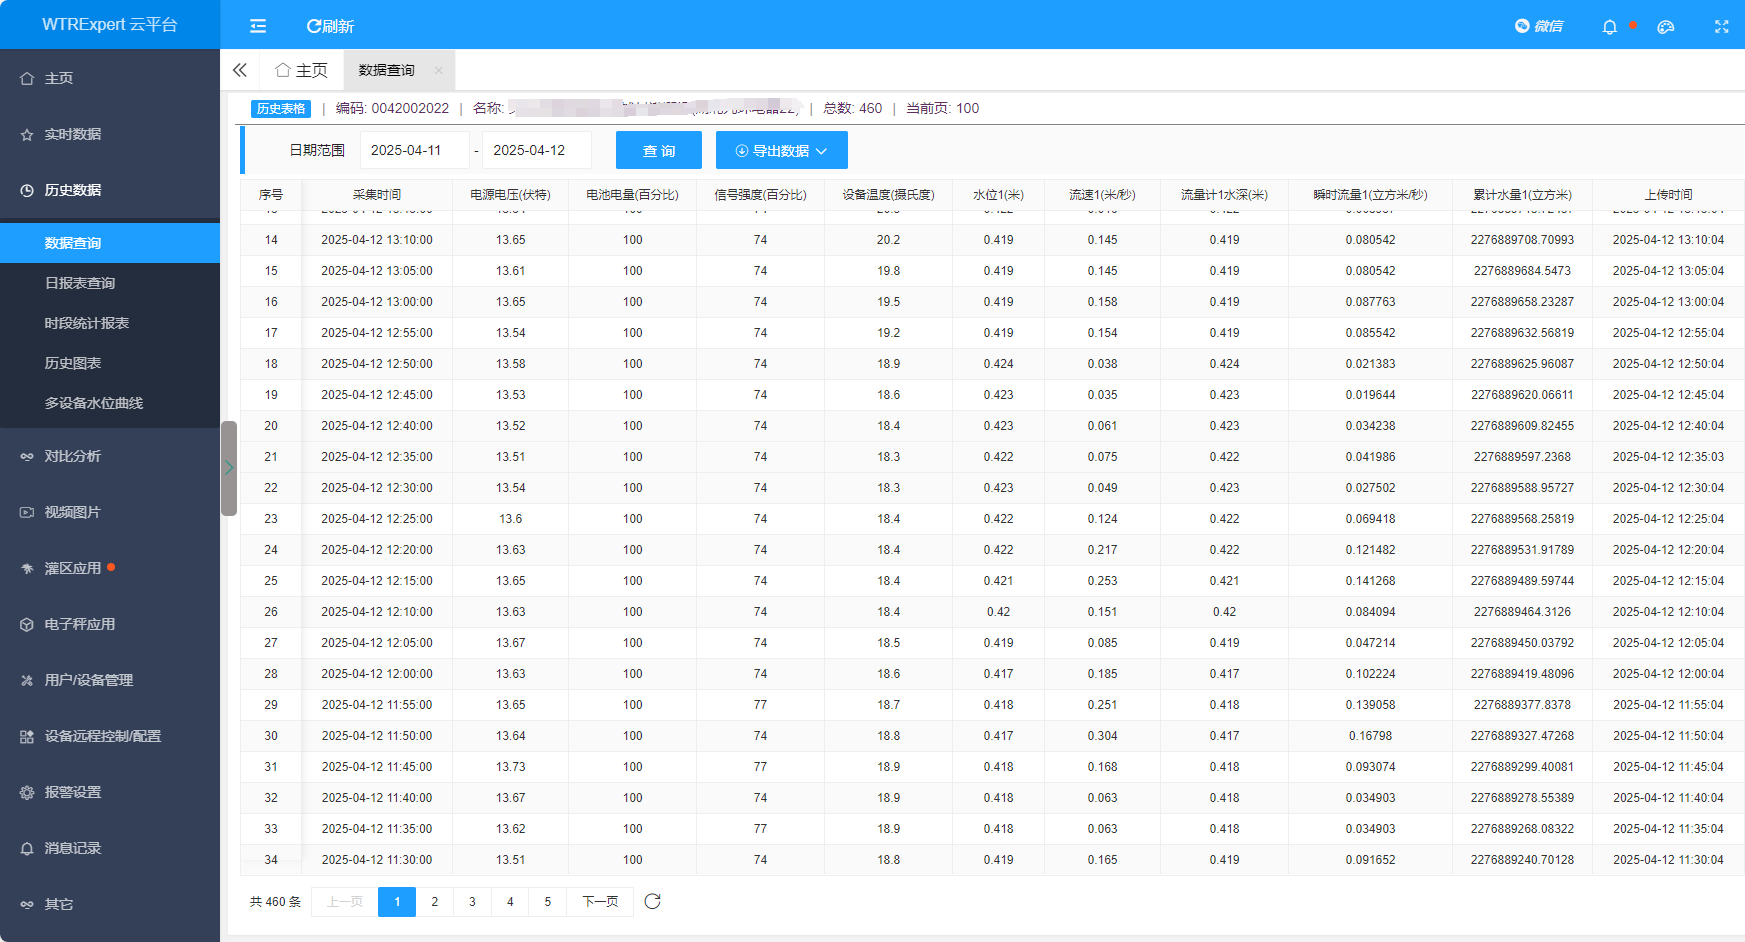Open 日报表查询 submenu item
Viewport: 1745px width, 942px height.
click(110, 283)
